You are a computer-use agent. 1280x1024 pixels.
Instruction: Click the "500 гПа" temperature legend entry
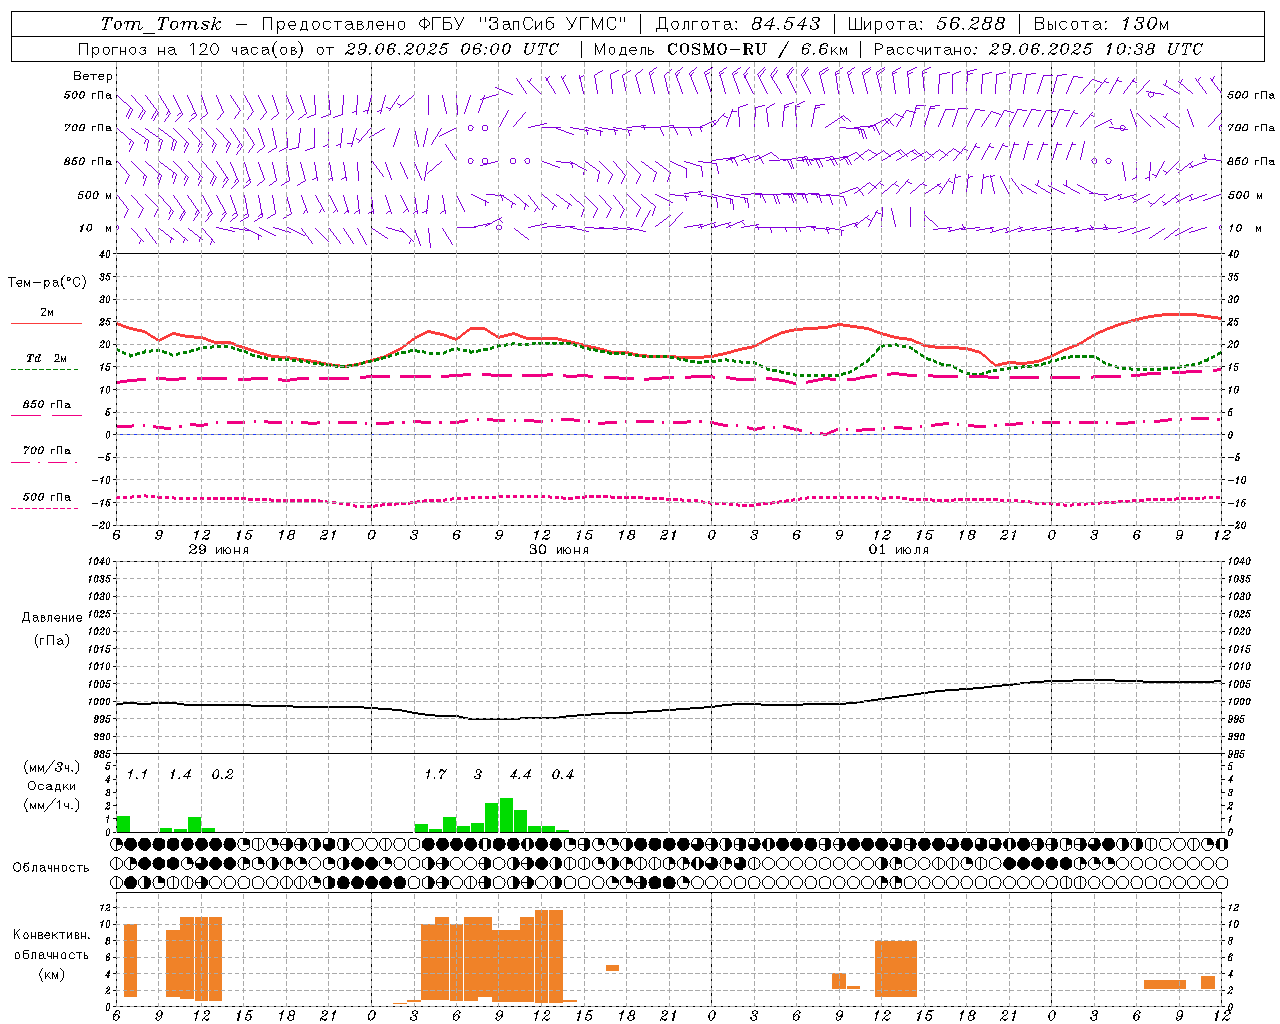47,497
